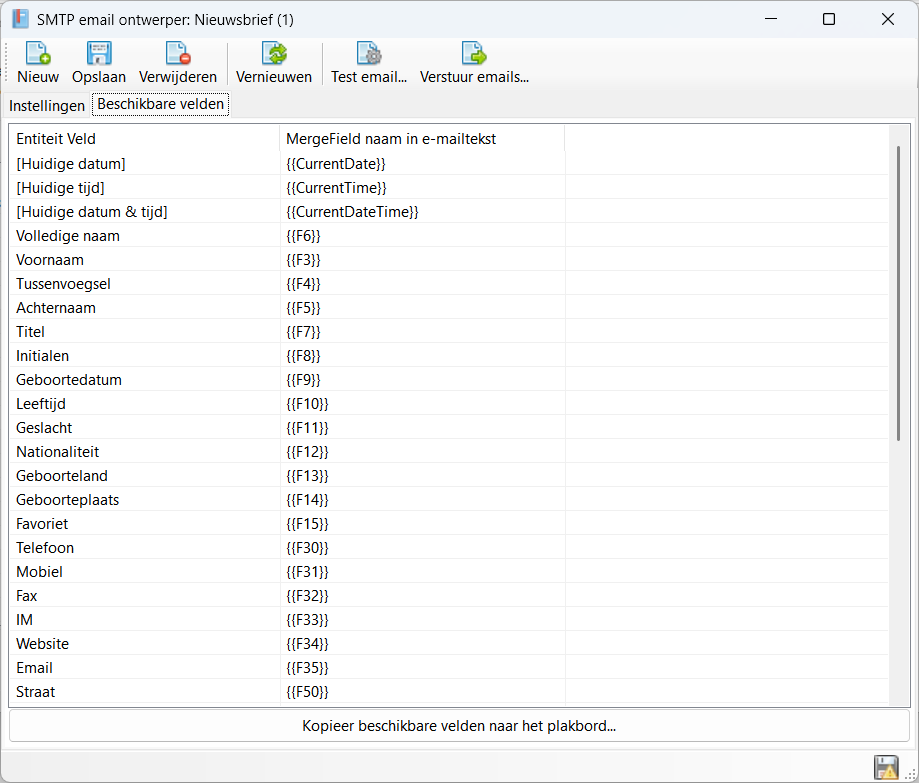This screenshot has width=919, height=783.
Task: Refresh using the Vernieuwen icon
Action: pyautogui.click(x=274, y=55)
